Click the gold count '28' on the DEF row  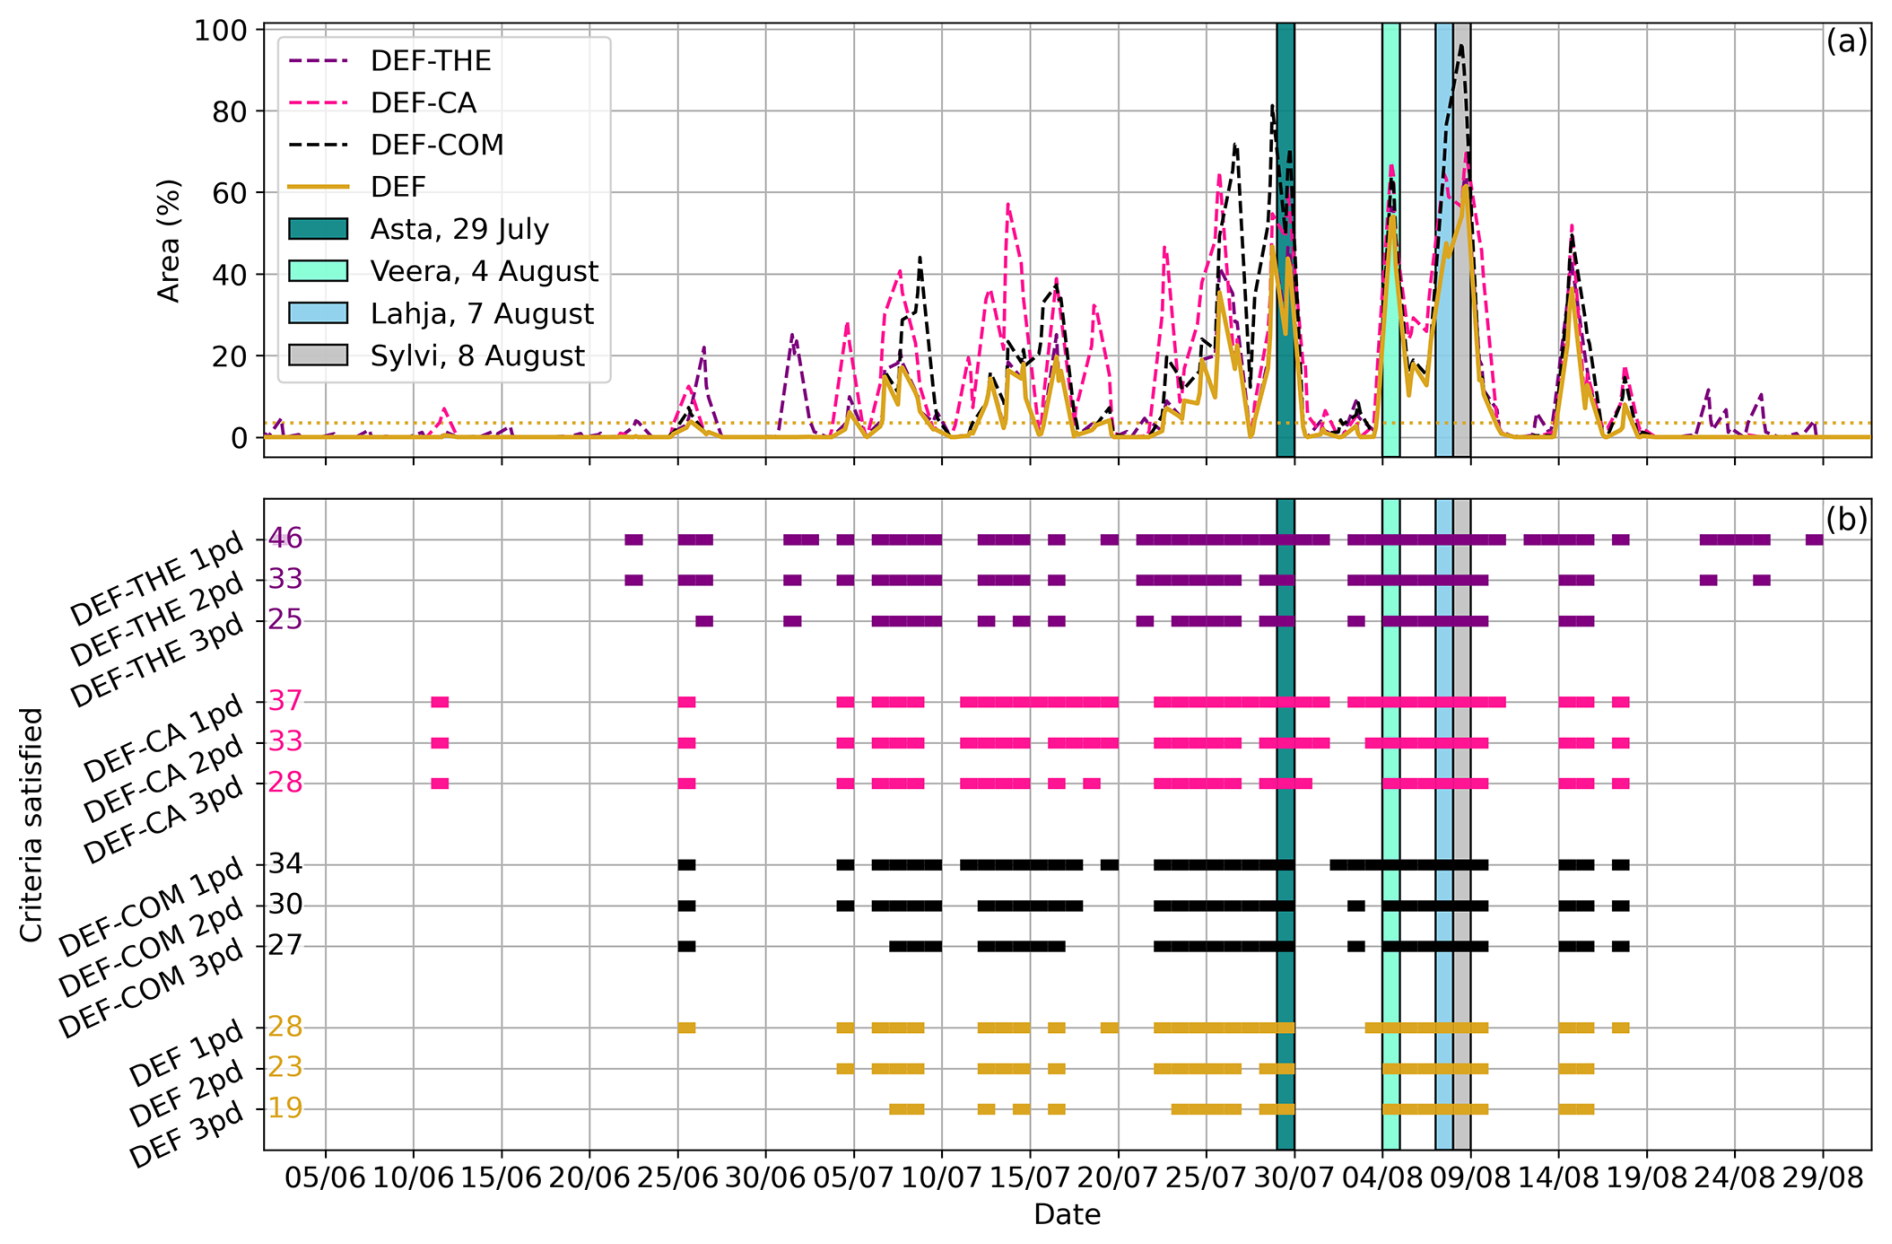pos(285,1027)
